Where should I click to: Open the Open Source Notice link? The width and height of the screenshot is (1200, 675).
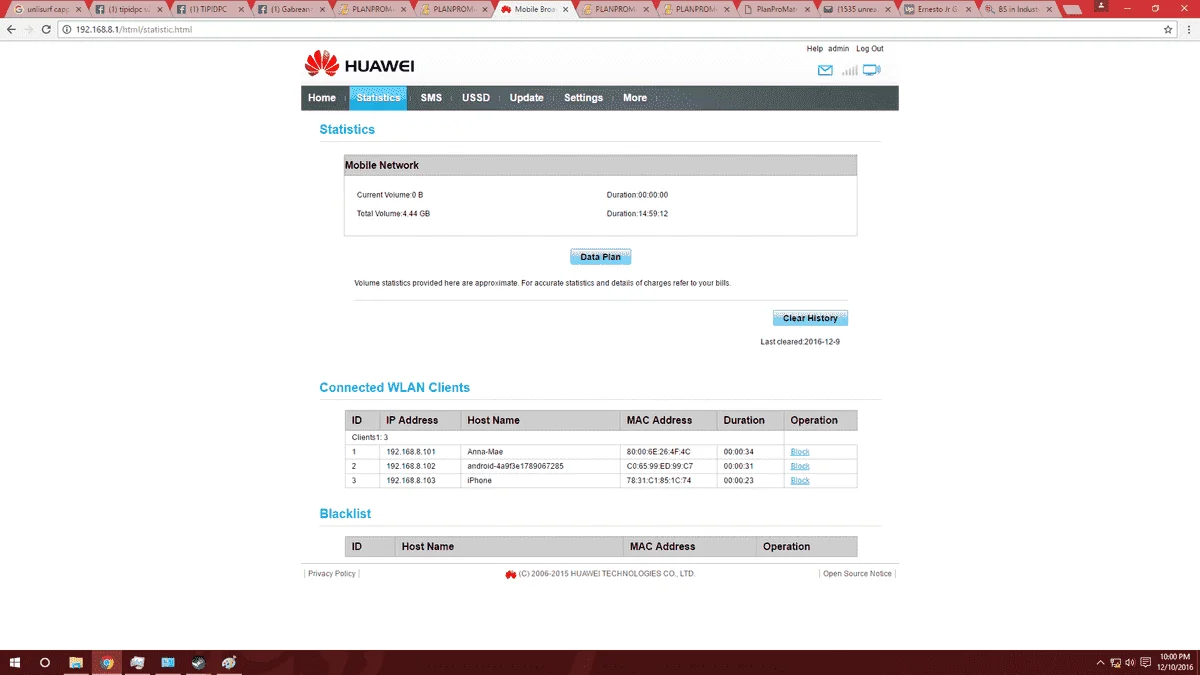(857, 574)
